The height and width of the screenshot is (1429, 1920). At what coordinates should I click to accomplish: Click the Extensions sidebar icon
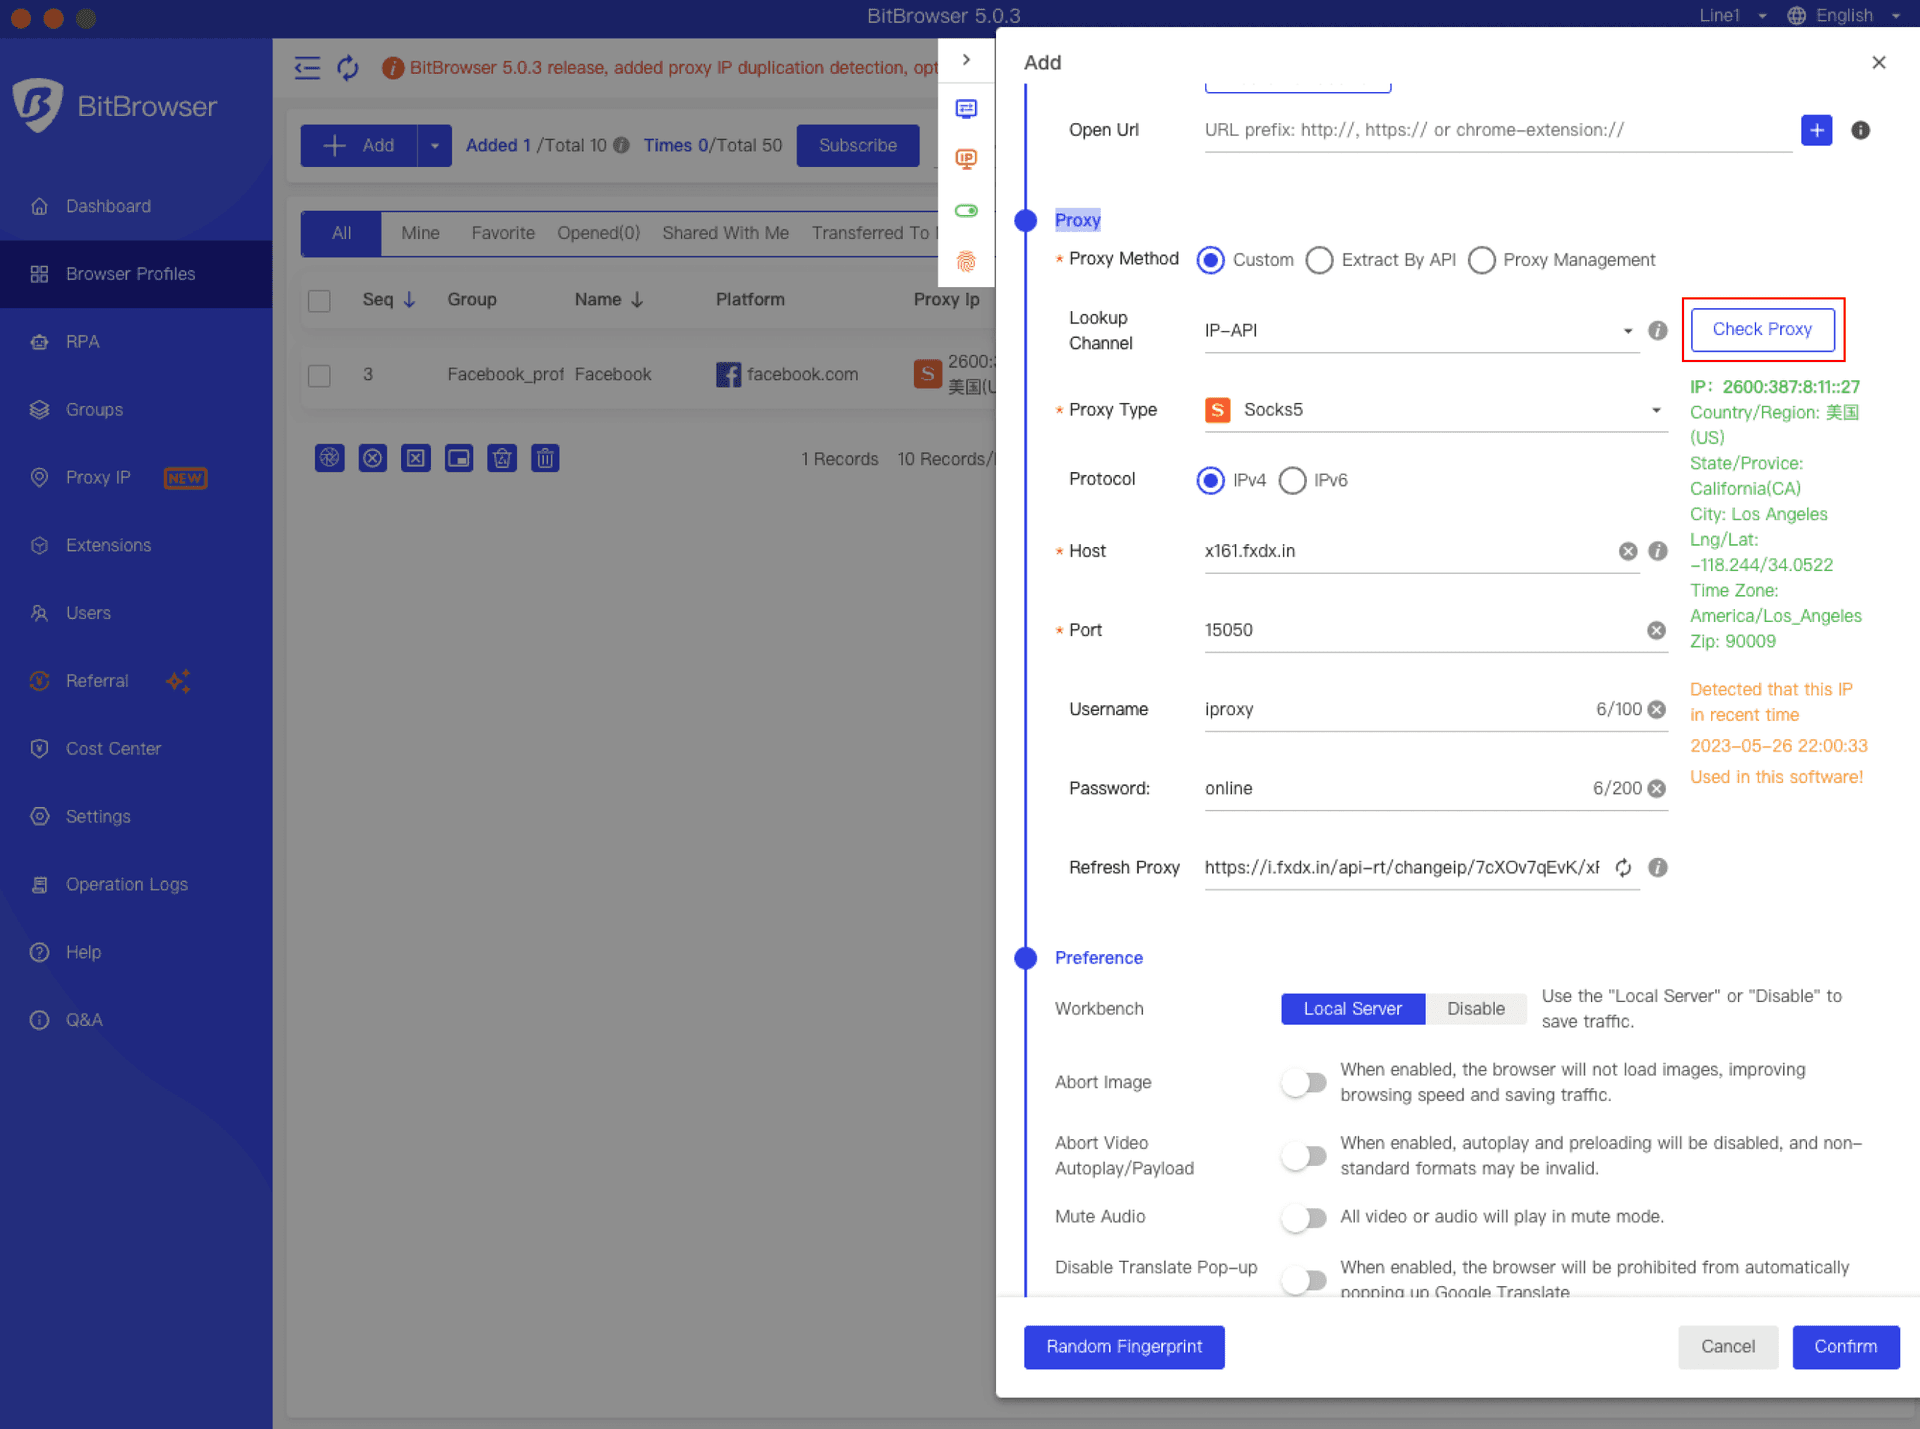(42, 545)
